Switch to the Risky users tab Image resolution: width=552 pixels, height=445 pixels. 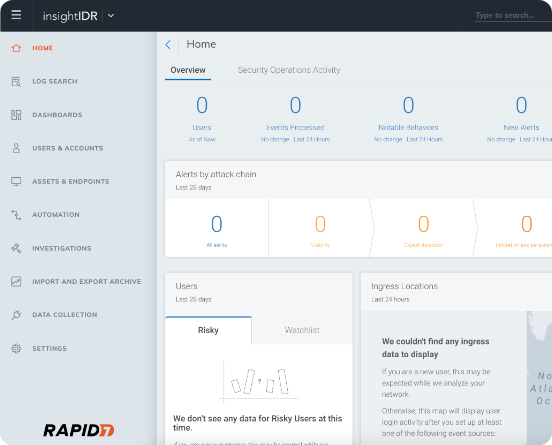pyautogui.click(x=208, y=330)
